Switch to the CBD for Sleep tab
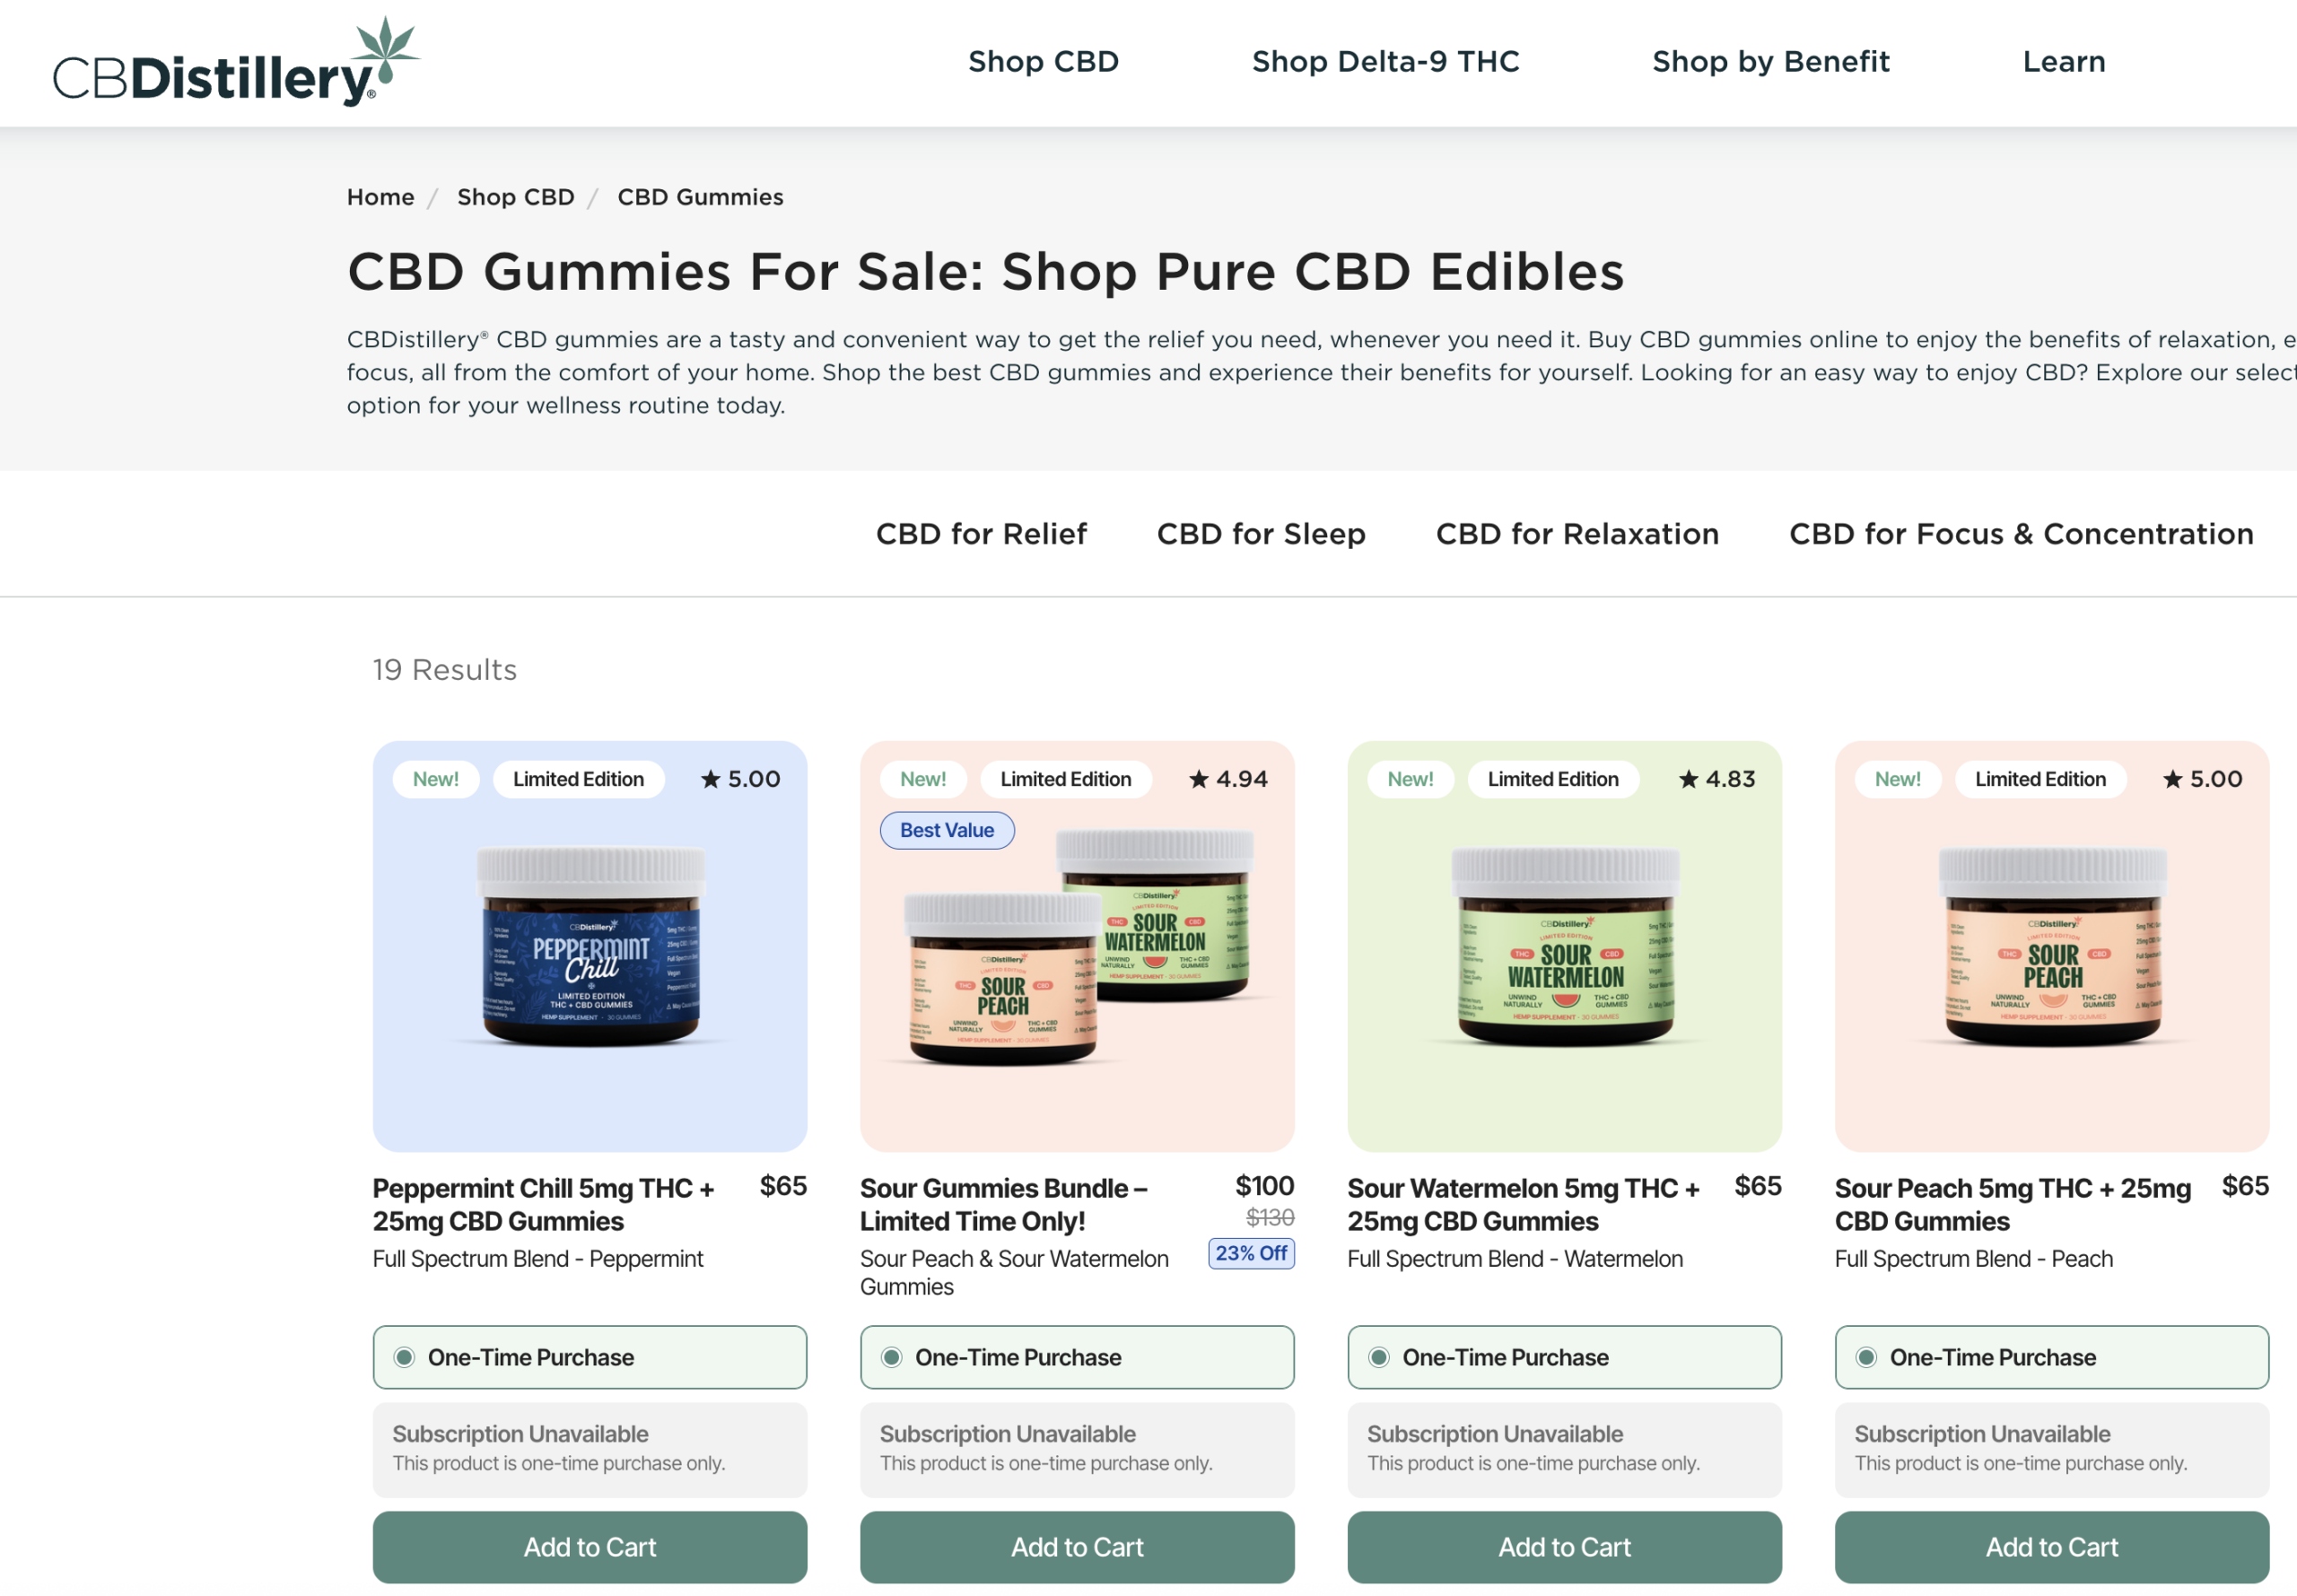The image size is (2297, 1596). (x=1261, y=534)
